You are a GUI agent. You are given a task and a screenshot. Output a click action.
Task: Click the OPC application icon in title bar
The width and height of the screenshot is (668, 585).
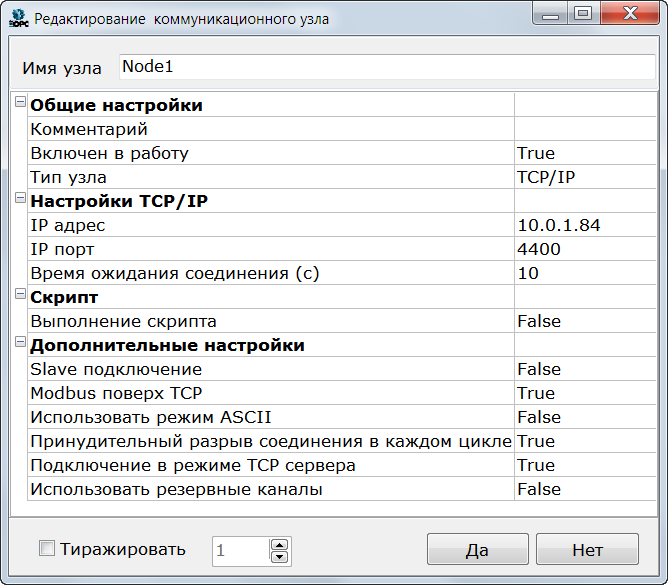click(x=18, y=18)
